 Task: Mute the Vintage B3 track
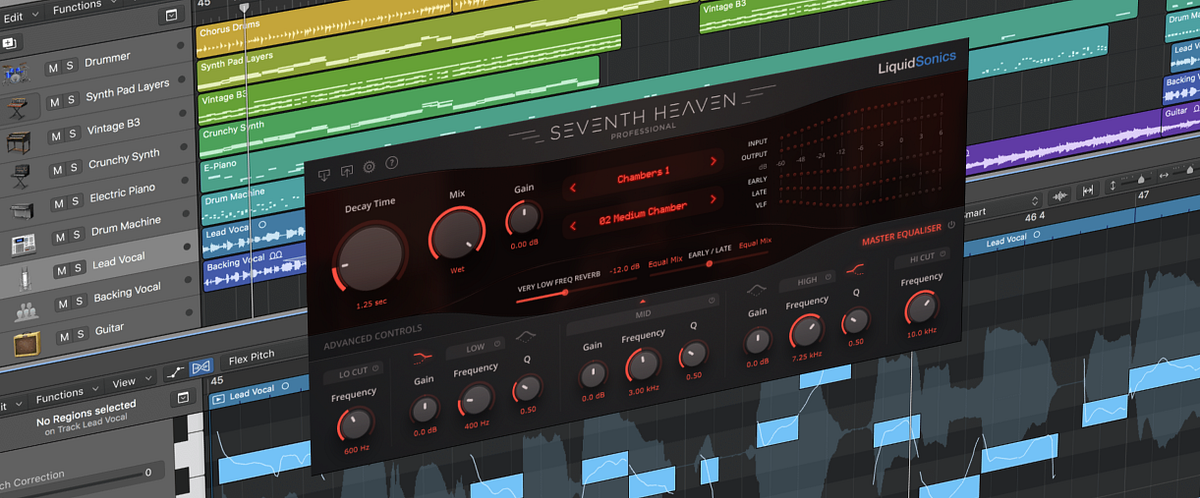point(56,135)
